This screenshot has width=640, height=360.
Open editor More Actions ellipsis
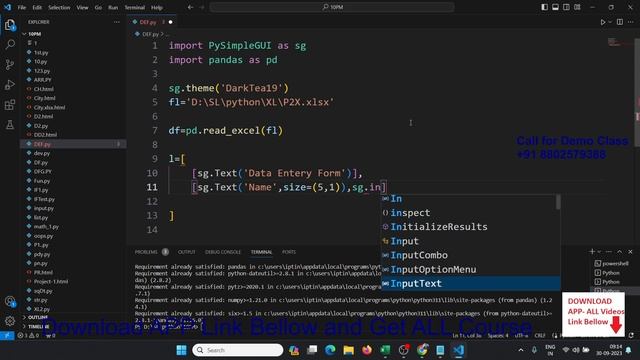[x=631, y=22]
